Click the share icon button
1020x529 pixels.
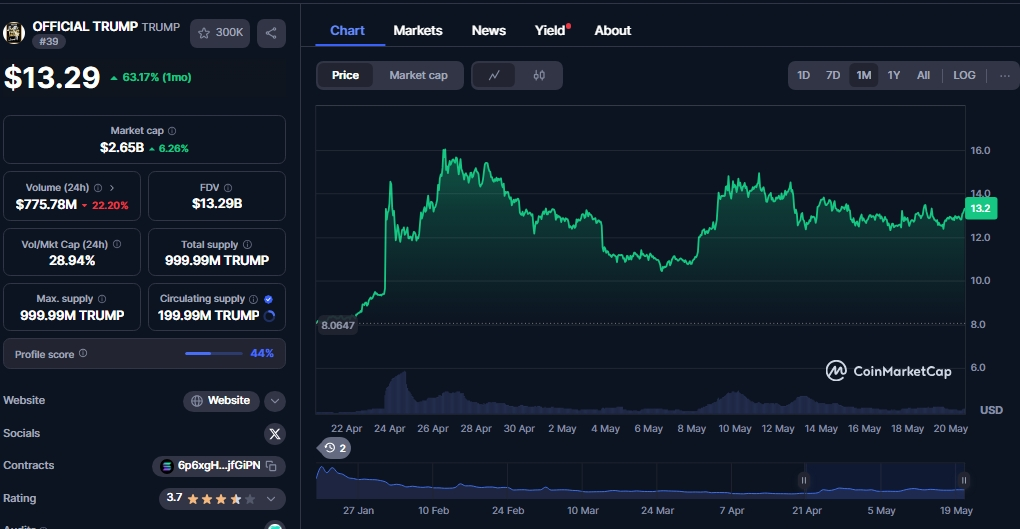pyautogui.click(x=271, y=33)
